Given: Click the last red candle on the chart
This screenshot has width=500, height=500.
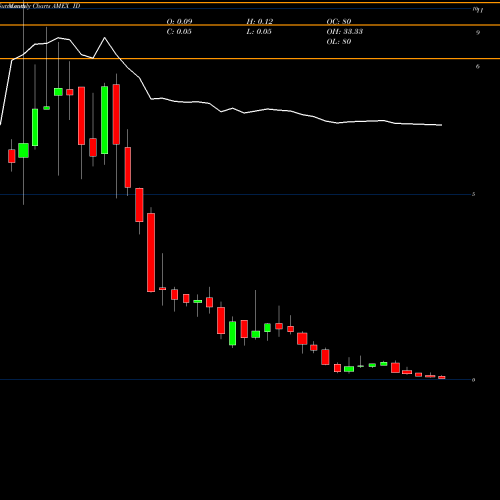Looking at the screenshot, I should pyautogui.click(x=442, y=377).
